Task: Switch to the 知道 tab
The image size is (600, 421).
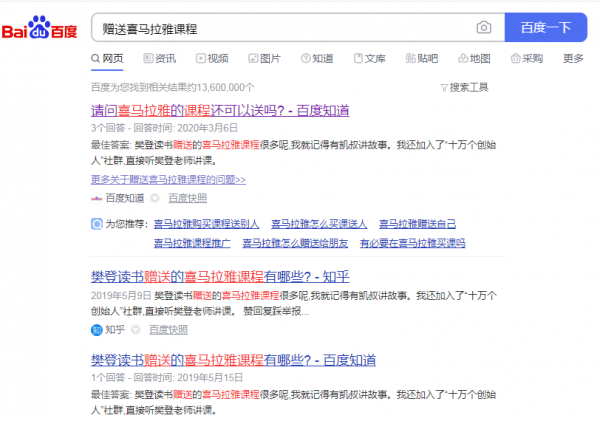Action: pos(317,59)
